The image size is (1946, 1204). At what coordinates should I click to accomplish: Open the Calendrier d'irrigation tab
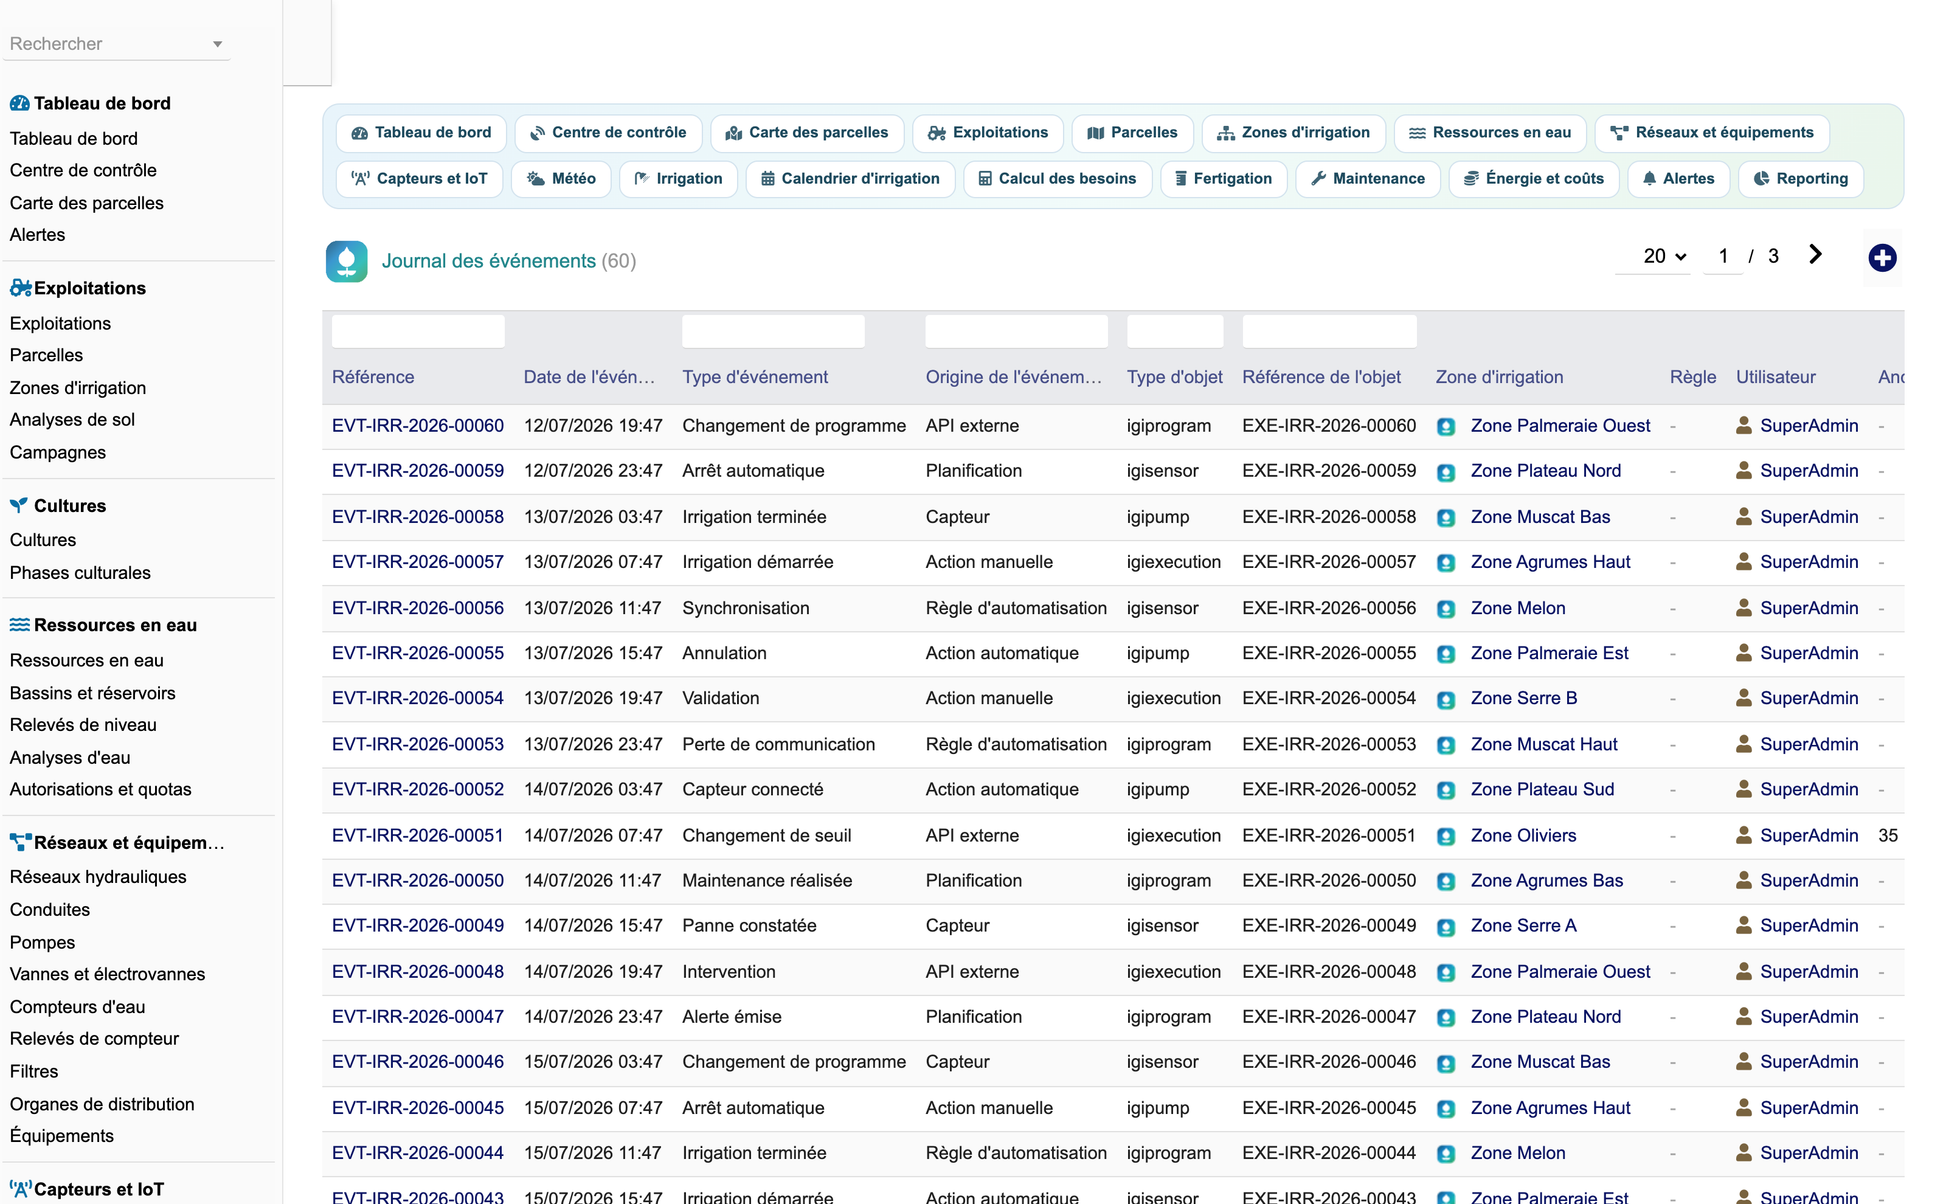point(850,179)
